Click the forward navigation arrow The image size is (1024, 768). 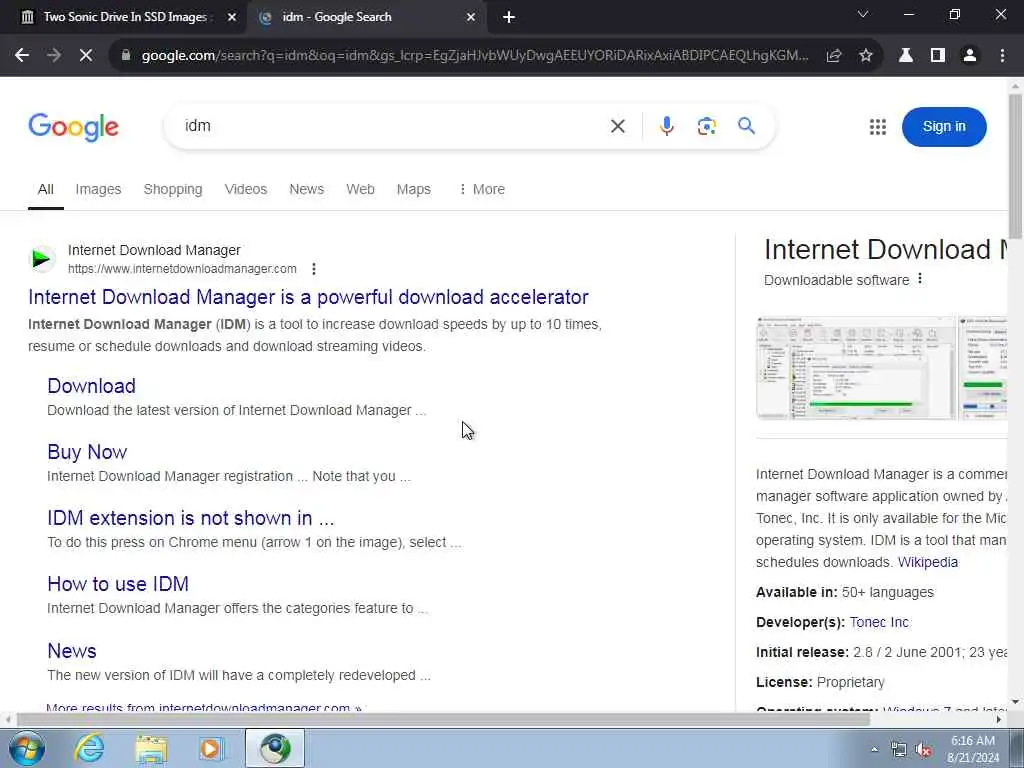pyautogui.click(x=54, y=56)
